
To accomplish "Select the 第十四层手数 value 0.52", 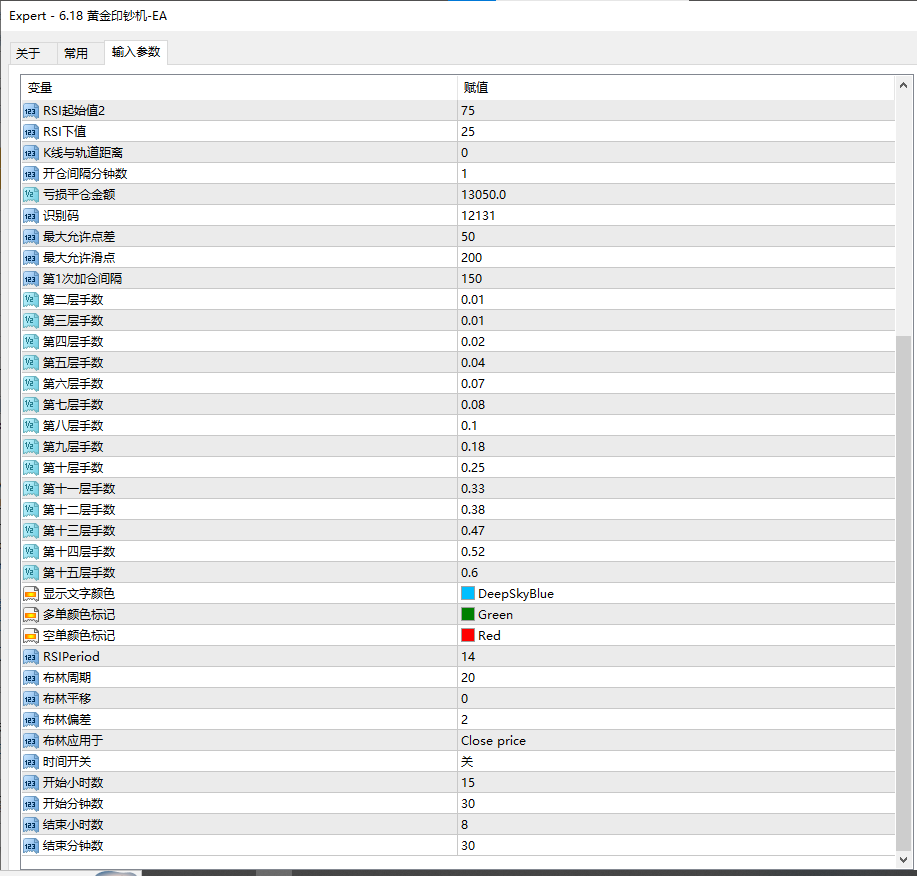I will point(473,552).
